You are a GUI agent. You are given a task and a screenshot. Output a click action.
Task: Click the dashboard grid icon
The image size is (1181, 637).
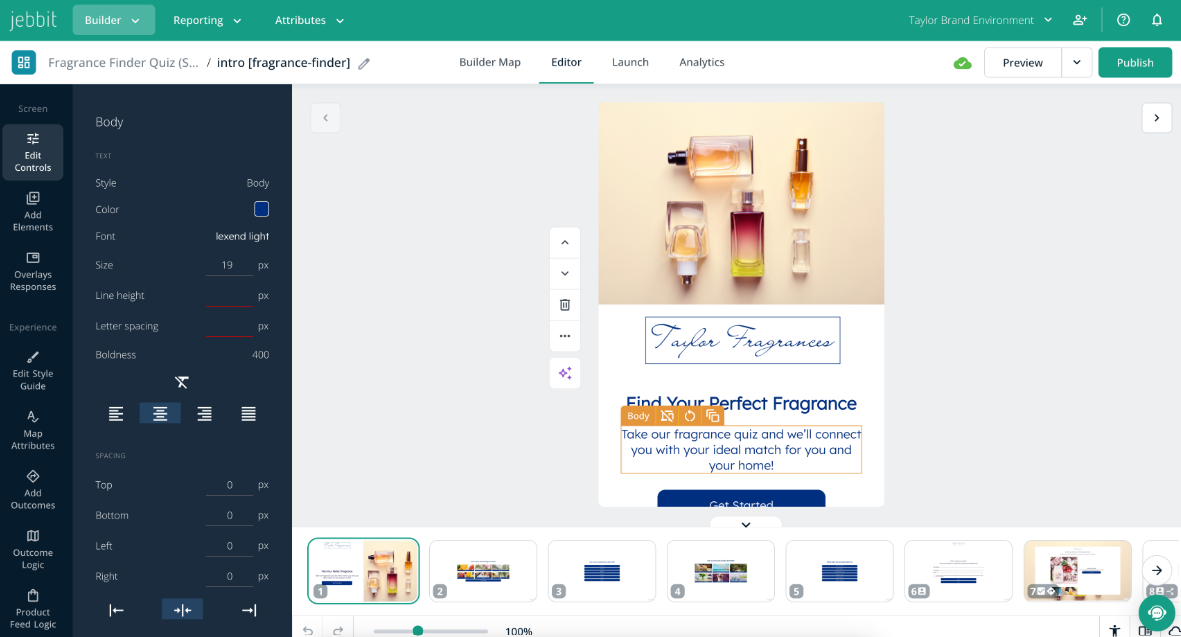click(23, 62)
